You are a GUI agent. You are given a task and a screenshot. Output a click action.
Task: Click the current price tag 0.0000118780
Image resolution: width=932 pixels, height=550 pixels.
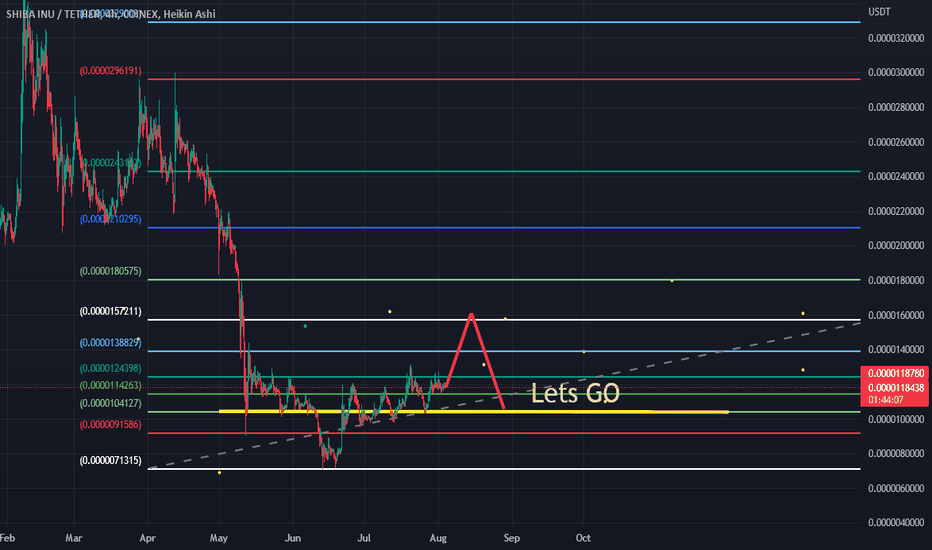(x=896, y=373)
